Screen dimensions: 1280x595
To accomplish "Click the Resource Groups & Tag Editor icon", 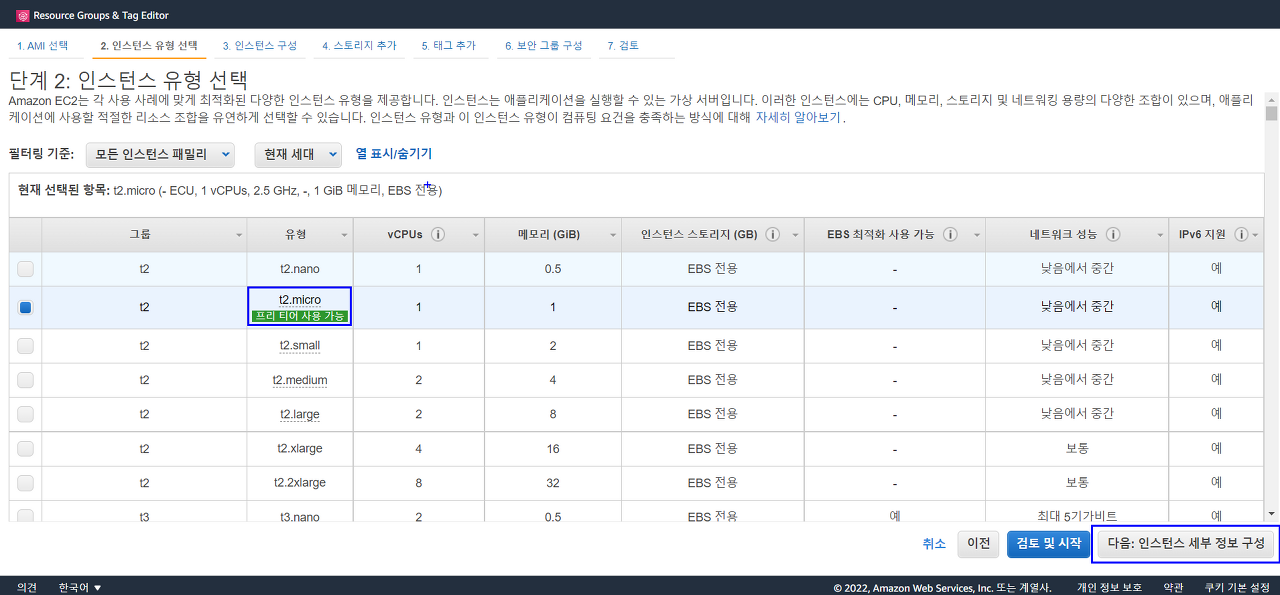I will coord(23,15).
